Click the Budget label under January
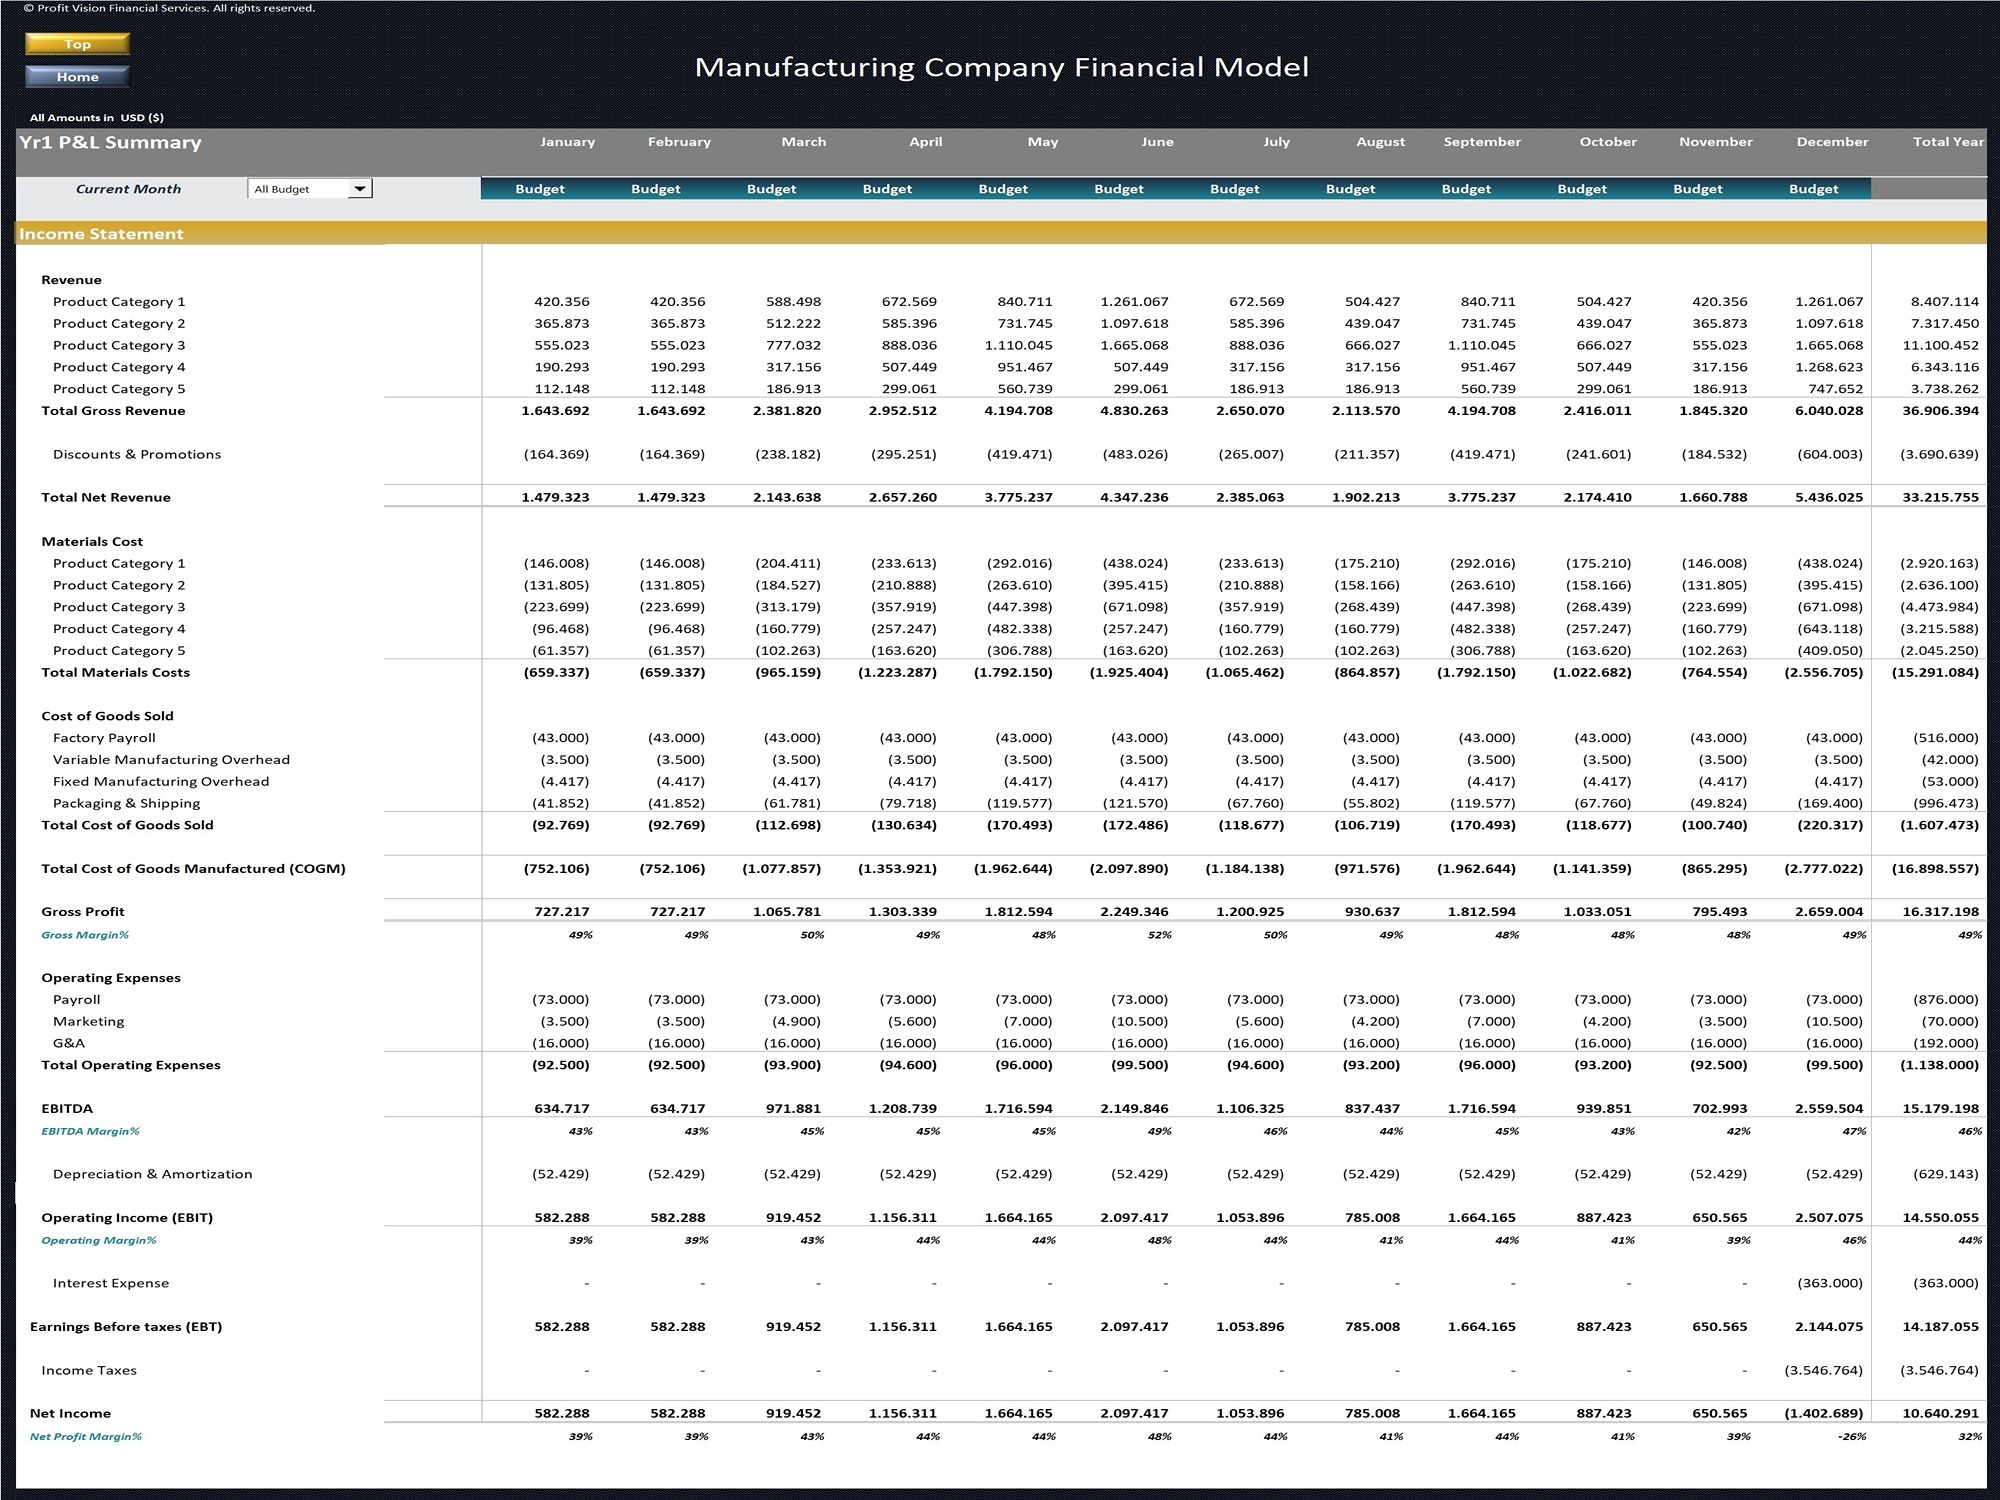Screen dimensions: 2000x1500 (540, 189)
